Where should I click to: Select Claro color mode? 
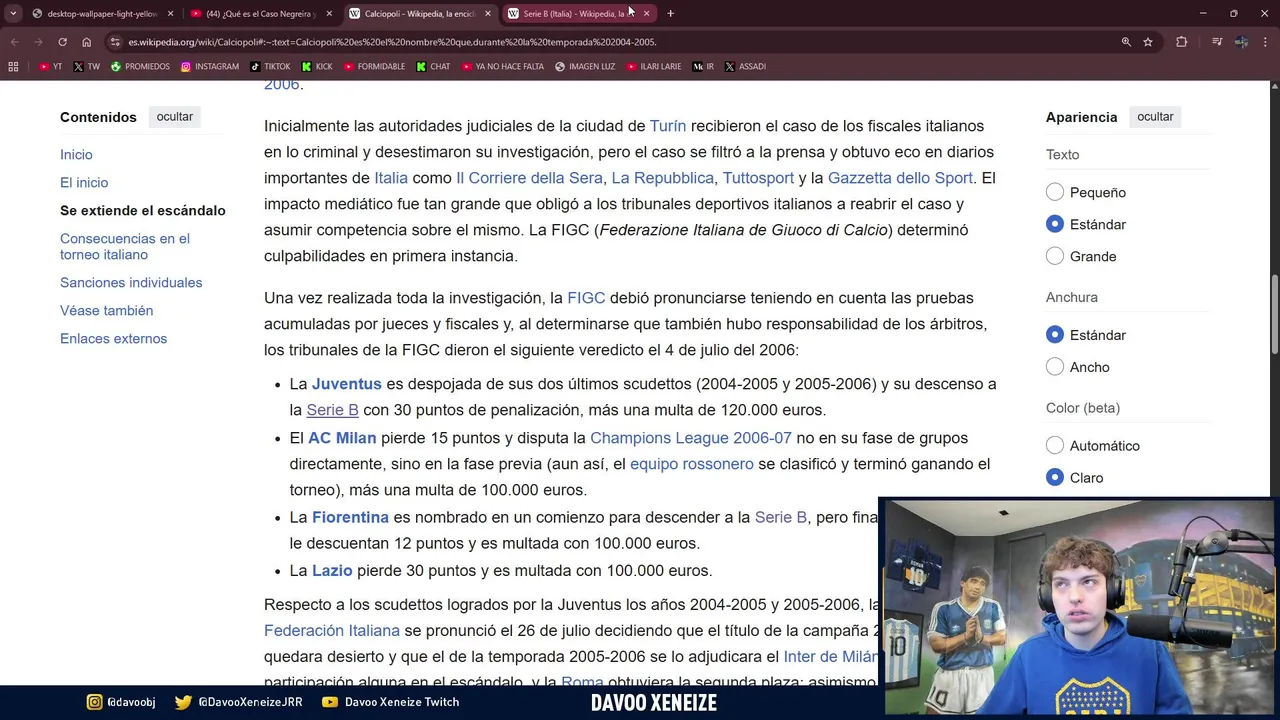coord(1055,478)
